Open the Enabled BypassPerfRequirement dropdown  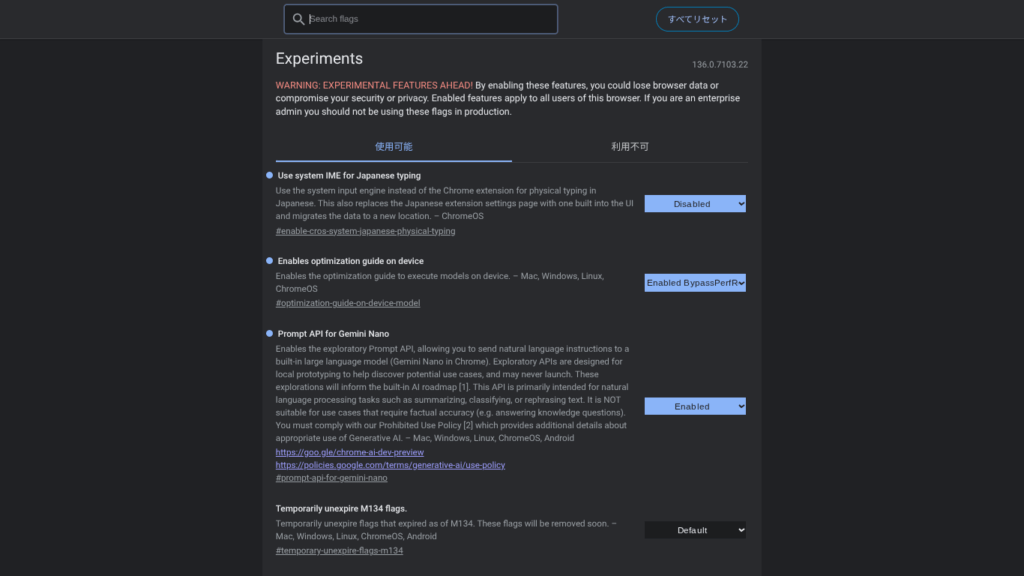coord(695,283)
